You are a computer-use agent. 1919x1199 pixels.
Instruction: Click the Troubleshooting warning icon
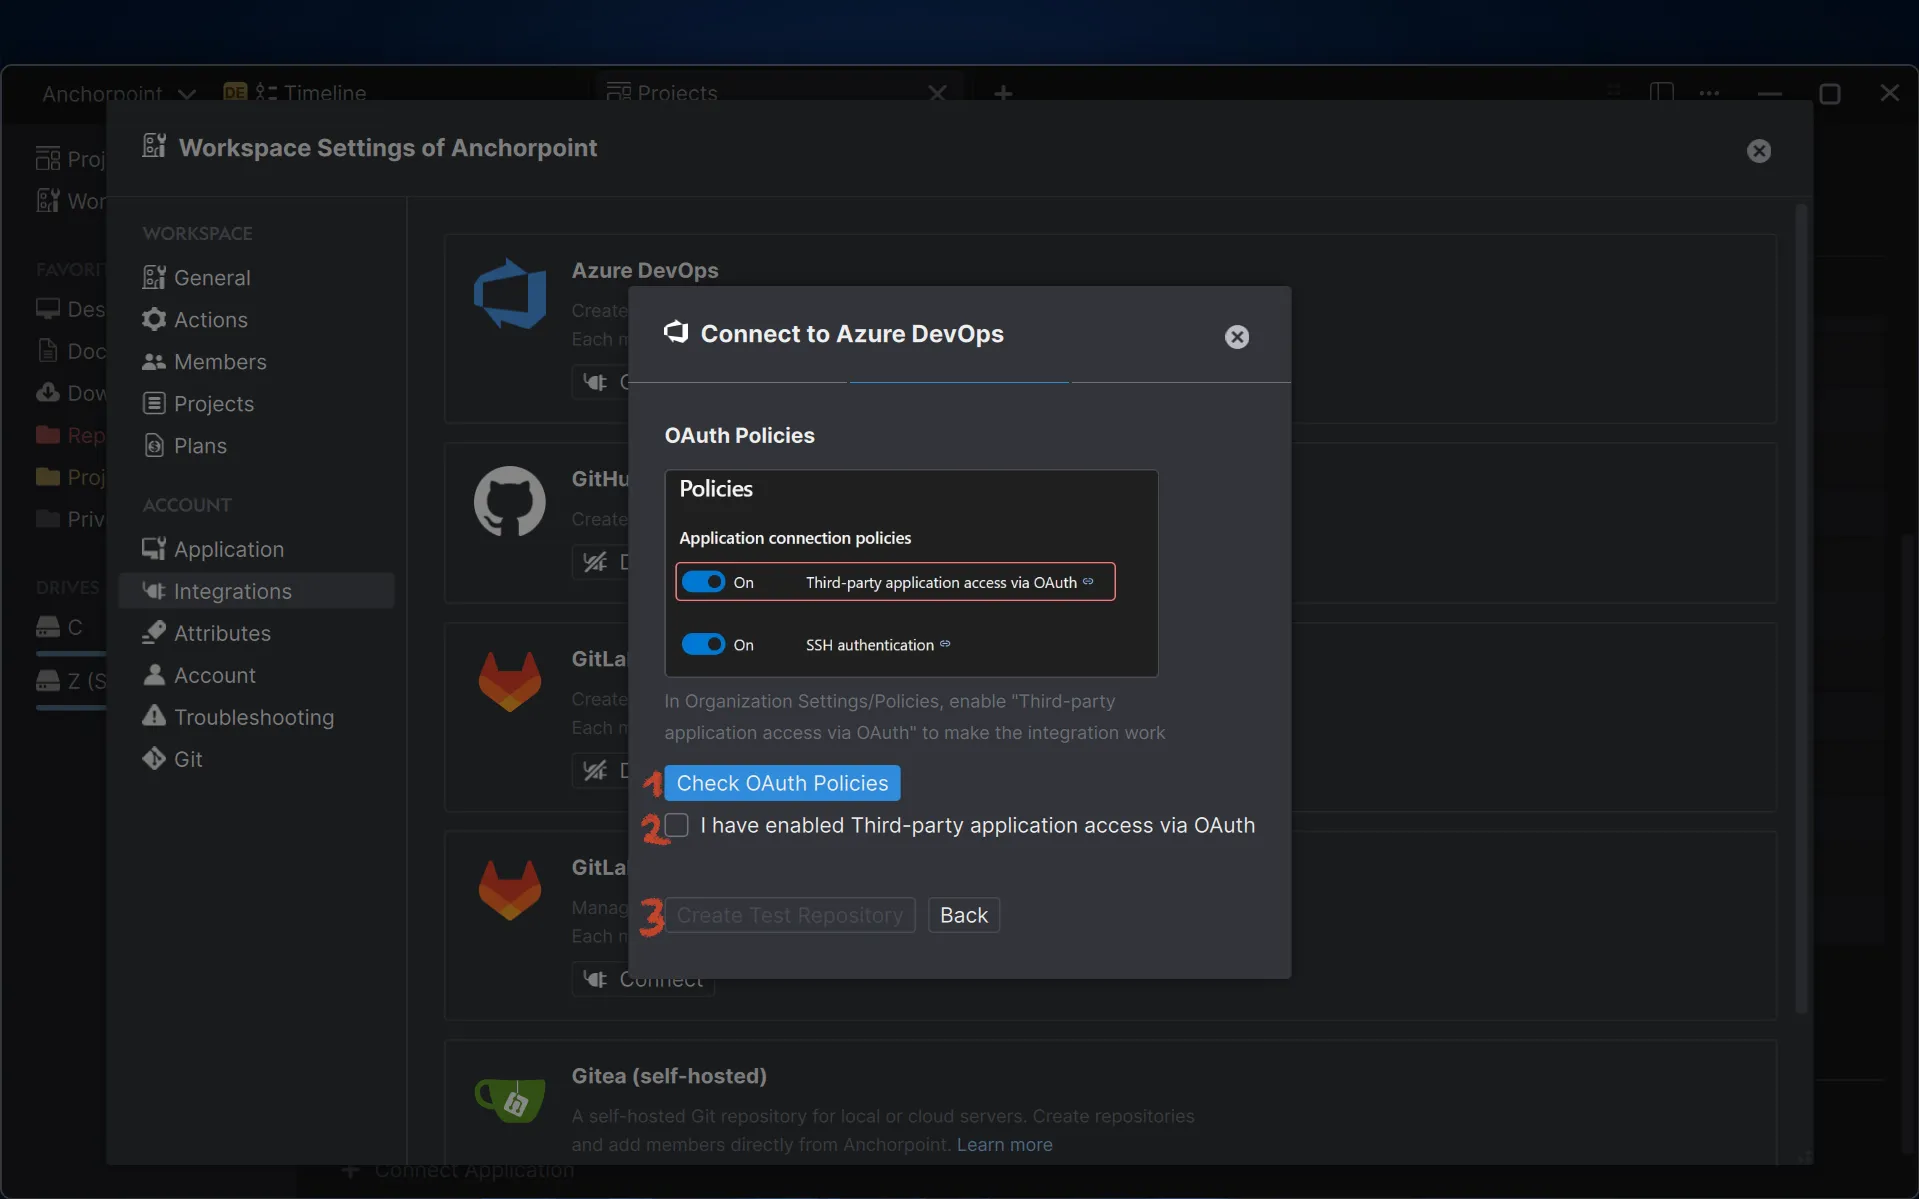(x=154, y=716)
